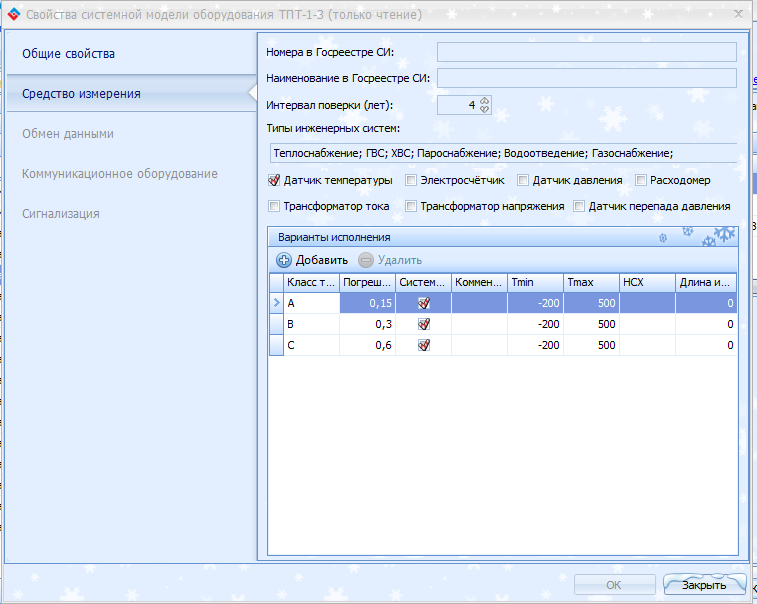Open the Общие свойства section
The width and height of the screenshot is (757, 604).
click(x=69, y=53)
